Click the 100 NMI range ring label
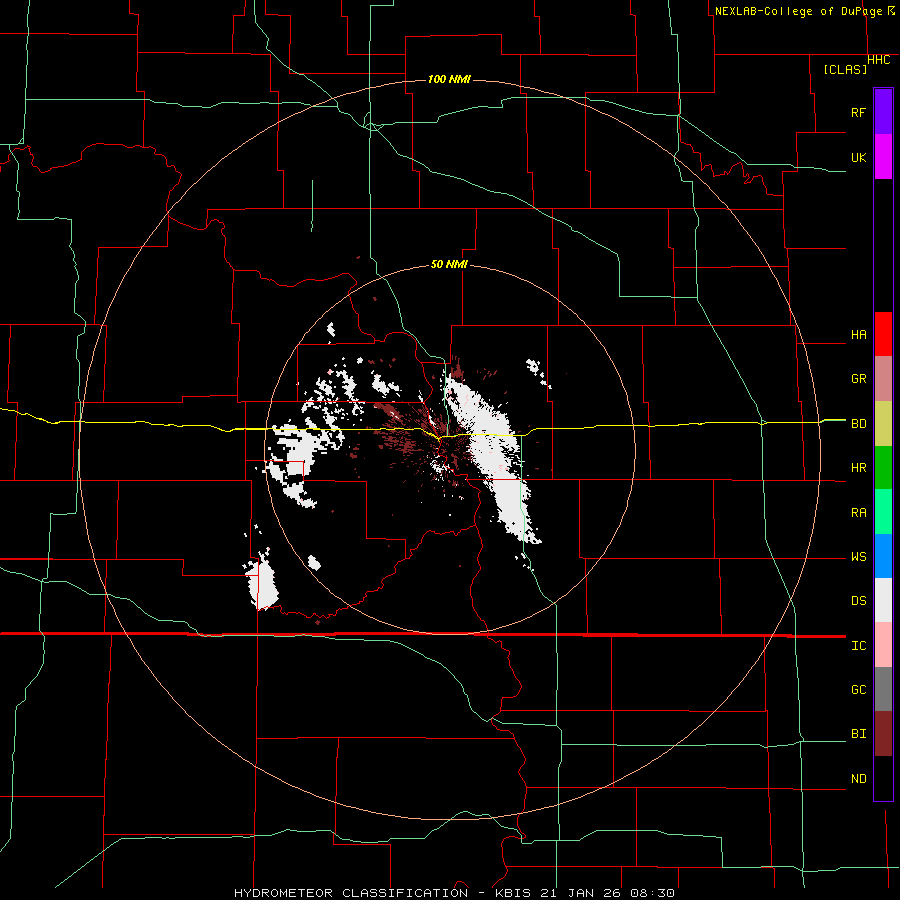 449,79
